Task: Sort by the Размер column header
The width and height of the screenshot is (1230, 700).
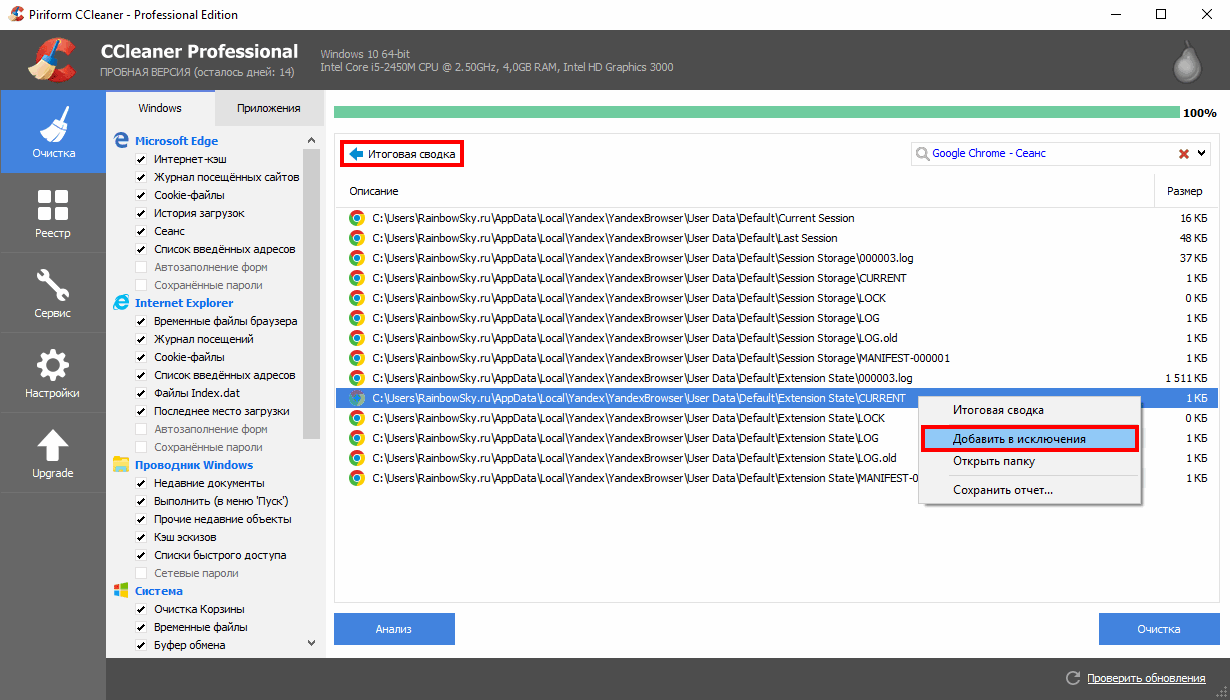Action: (x=1185, y=191)
